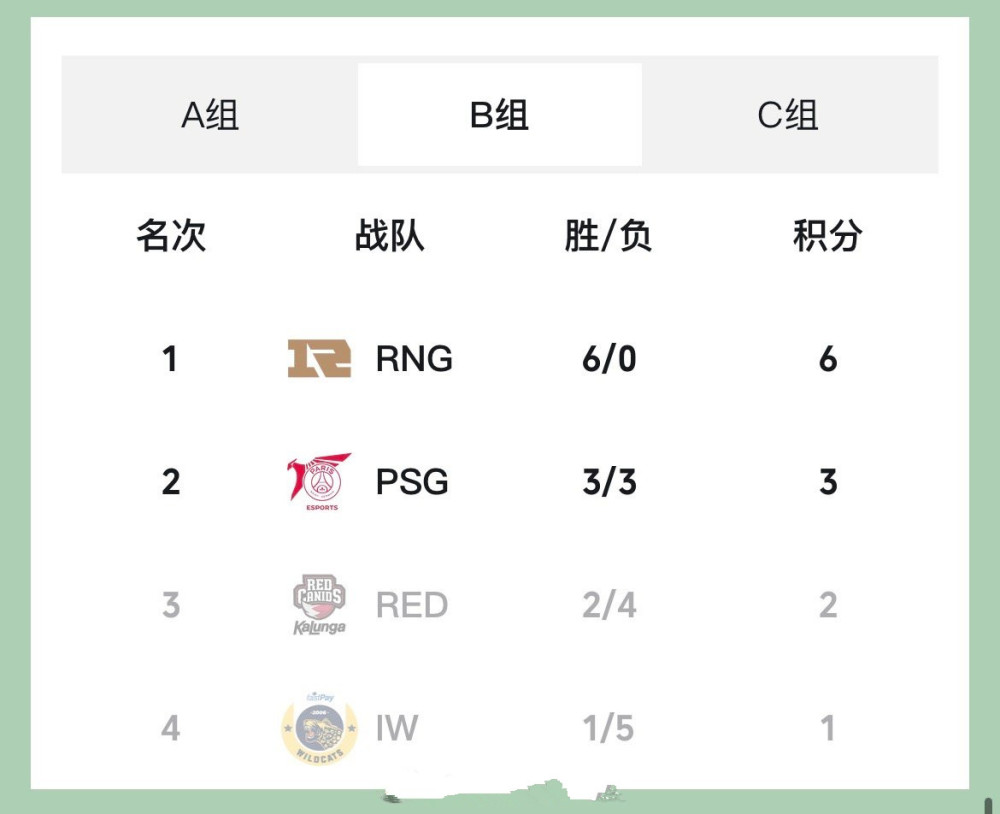Click the 战队 column header
The height and width of the screenshot is (814, 1000).
coord(390,236)
